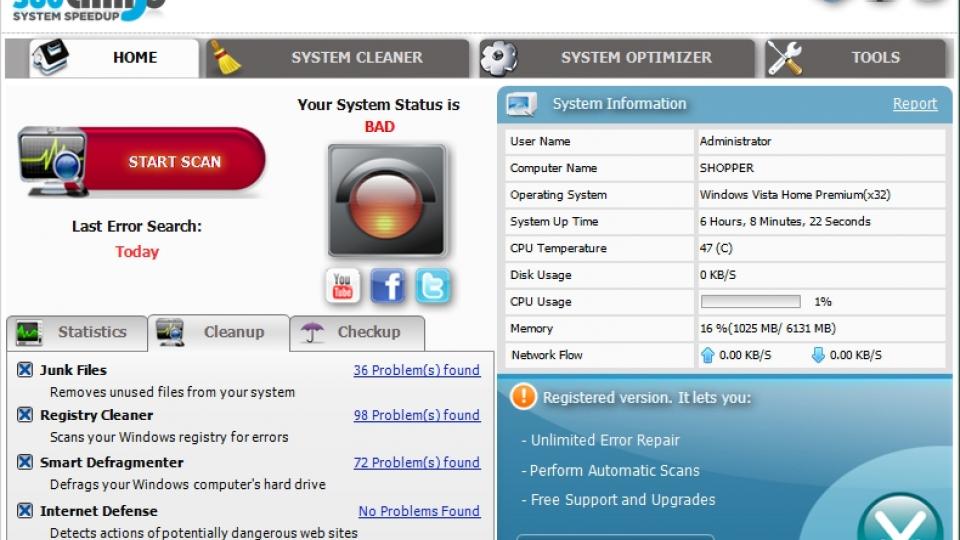Toggle the Internet Defense checkbox
This screenshot has width=960, height=540.
coord(25,510)
